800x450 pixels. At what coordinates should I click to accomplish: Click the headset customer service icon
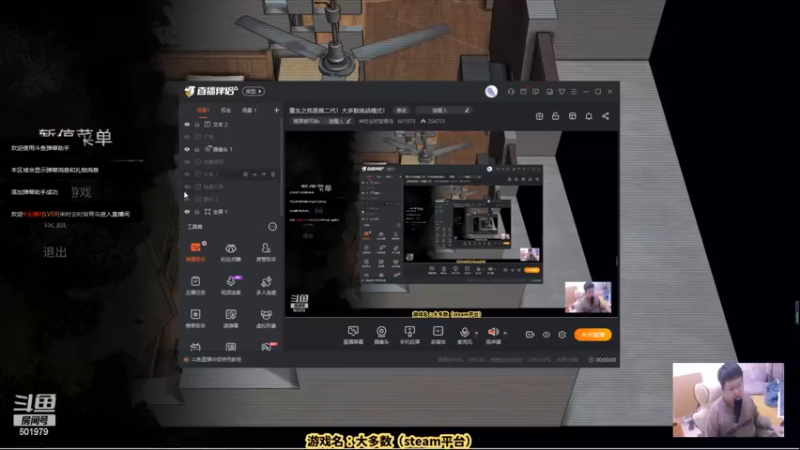[x=511, y=91]
